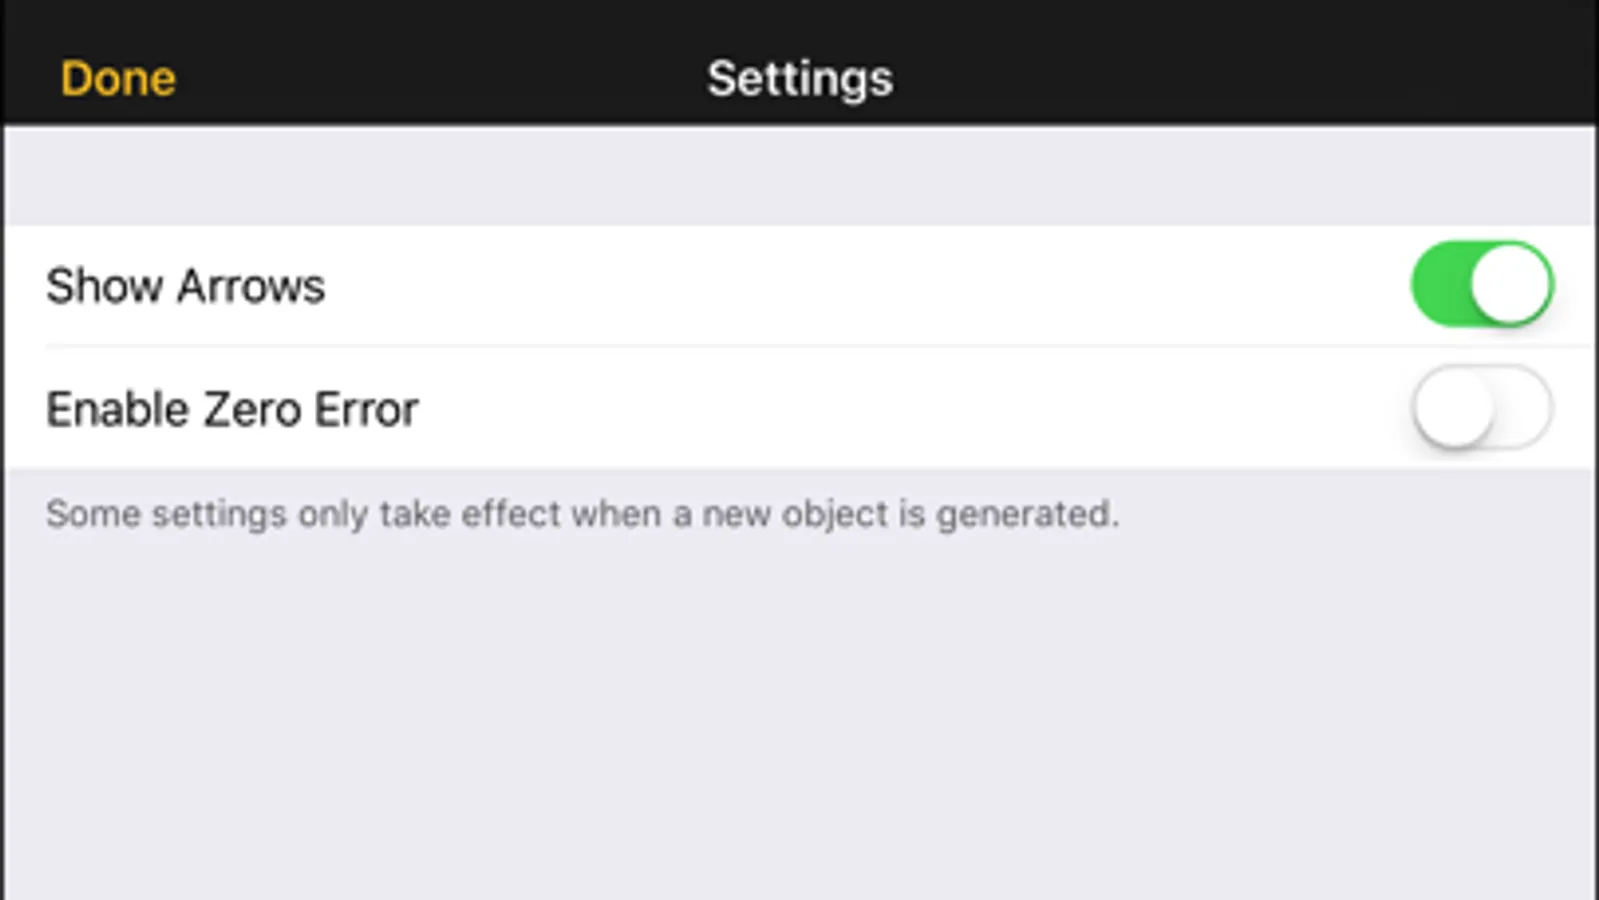Click the Settings title in the header
1599x900 pixels.
800,79
